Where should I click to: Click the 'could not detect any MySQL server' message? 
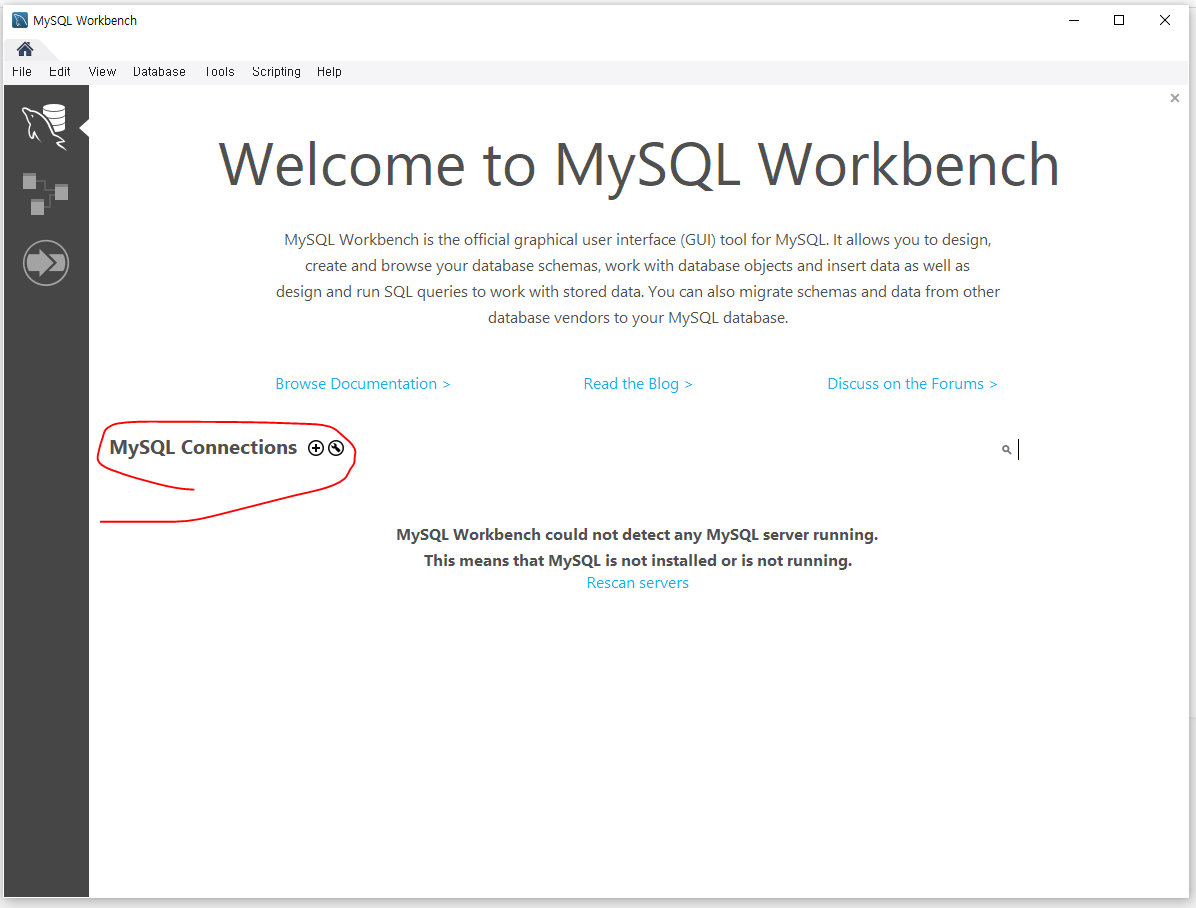tap(637, 535)
